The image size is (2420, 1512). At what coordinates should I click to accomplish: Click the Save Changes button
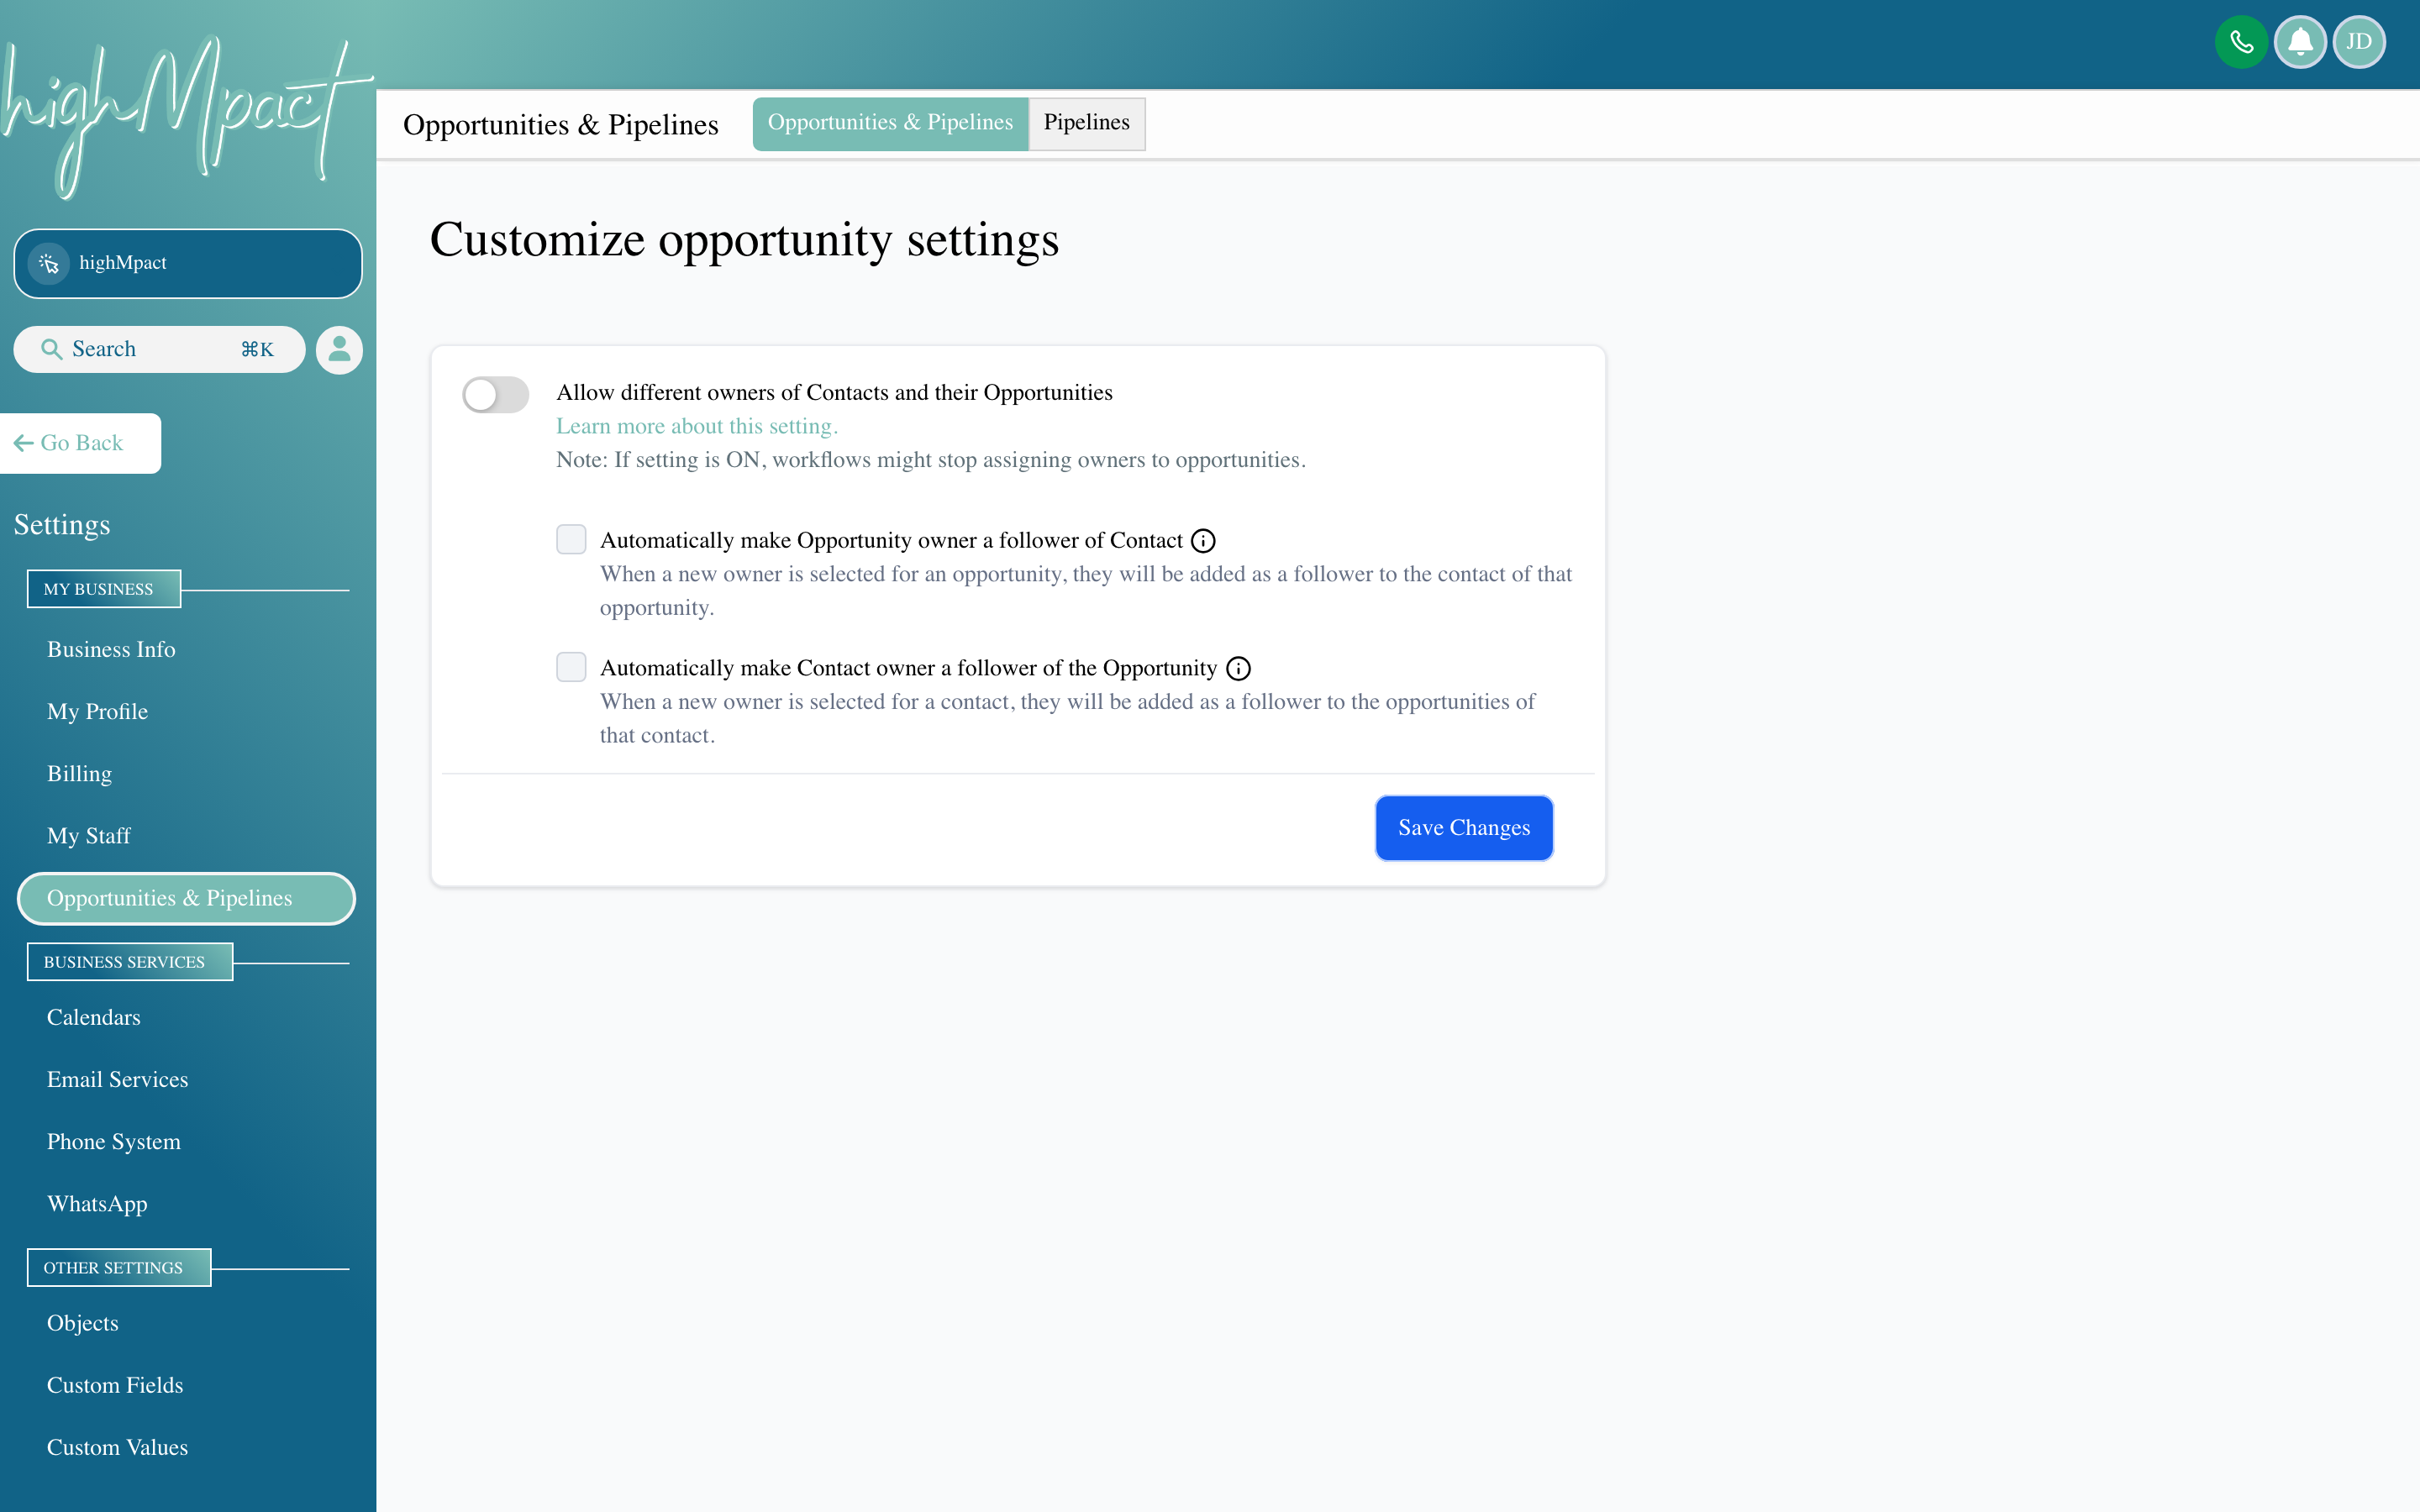[1463, 828]
